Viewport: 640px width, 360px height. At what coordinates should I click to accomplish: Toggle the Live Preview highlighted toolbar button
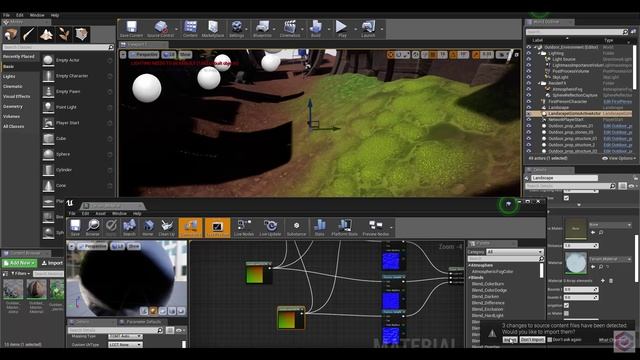pyautogui.click(x=218, y=228)
